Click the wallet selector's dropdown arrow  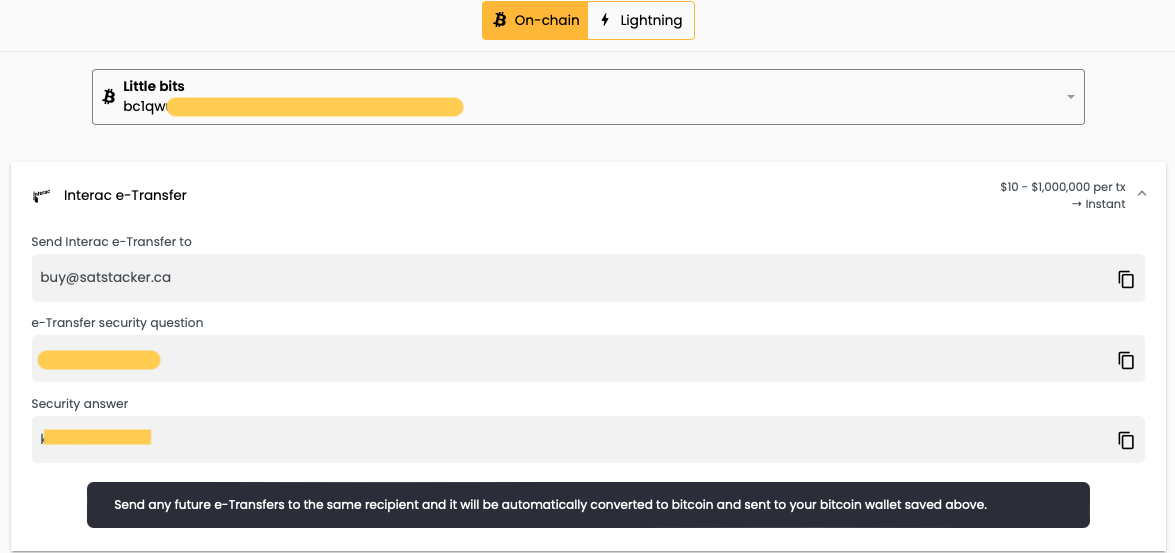1070,97
